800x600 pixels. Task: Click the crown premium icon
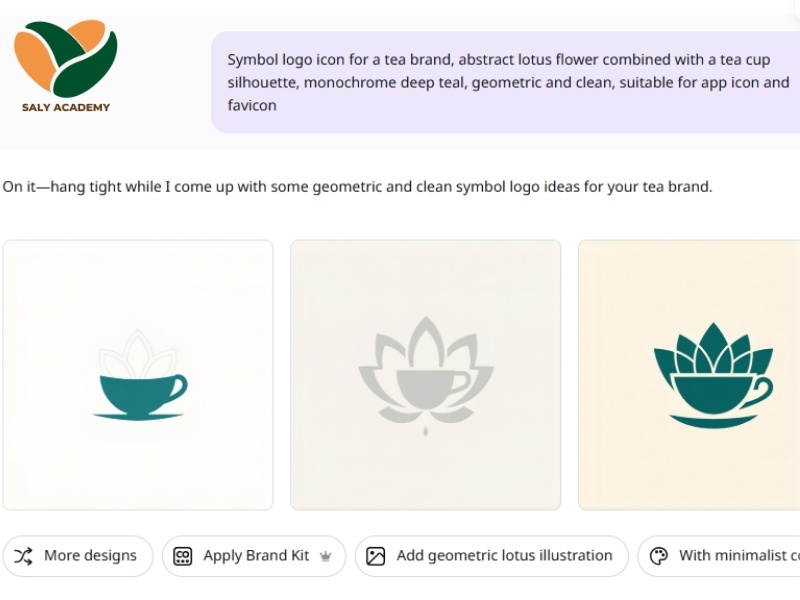pyautogui.click(x=325, y=556)
